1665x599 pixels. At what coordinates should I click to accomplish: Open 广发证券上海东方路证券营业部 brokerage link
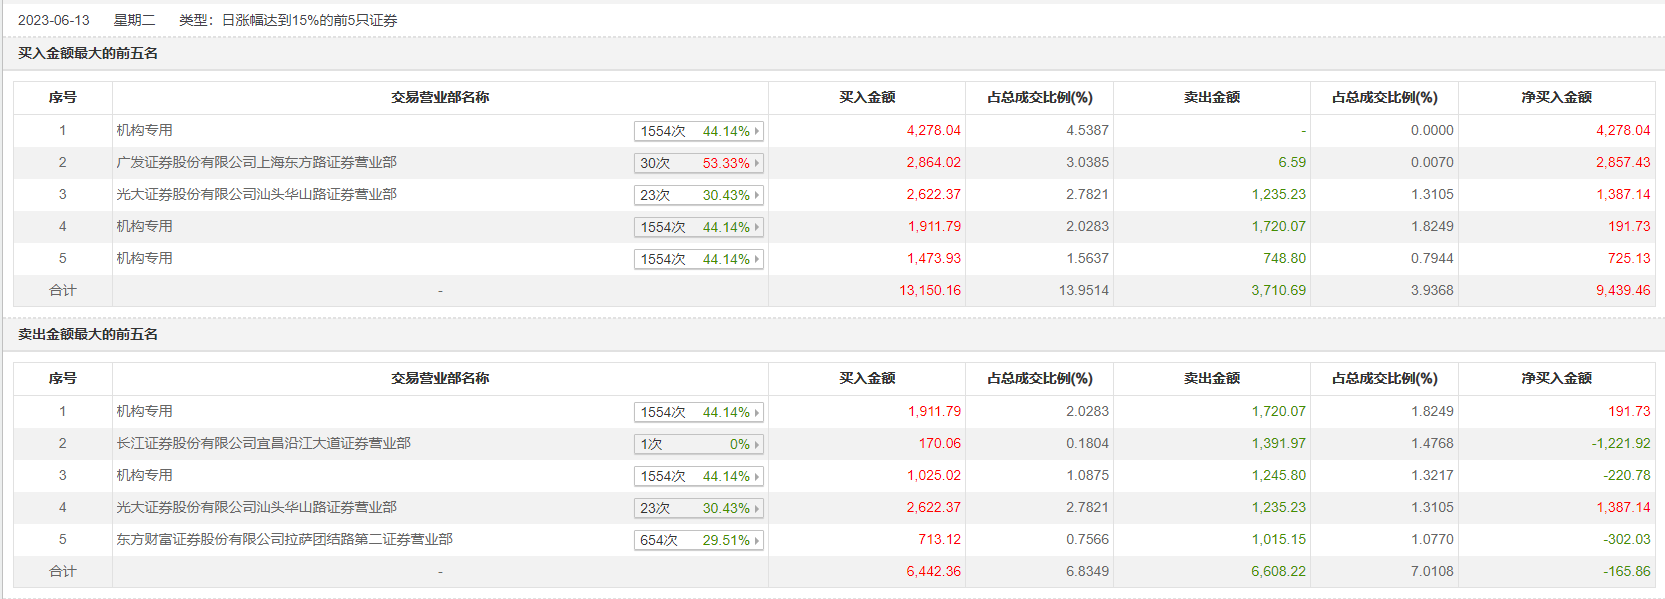(x=256, y=162)
